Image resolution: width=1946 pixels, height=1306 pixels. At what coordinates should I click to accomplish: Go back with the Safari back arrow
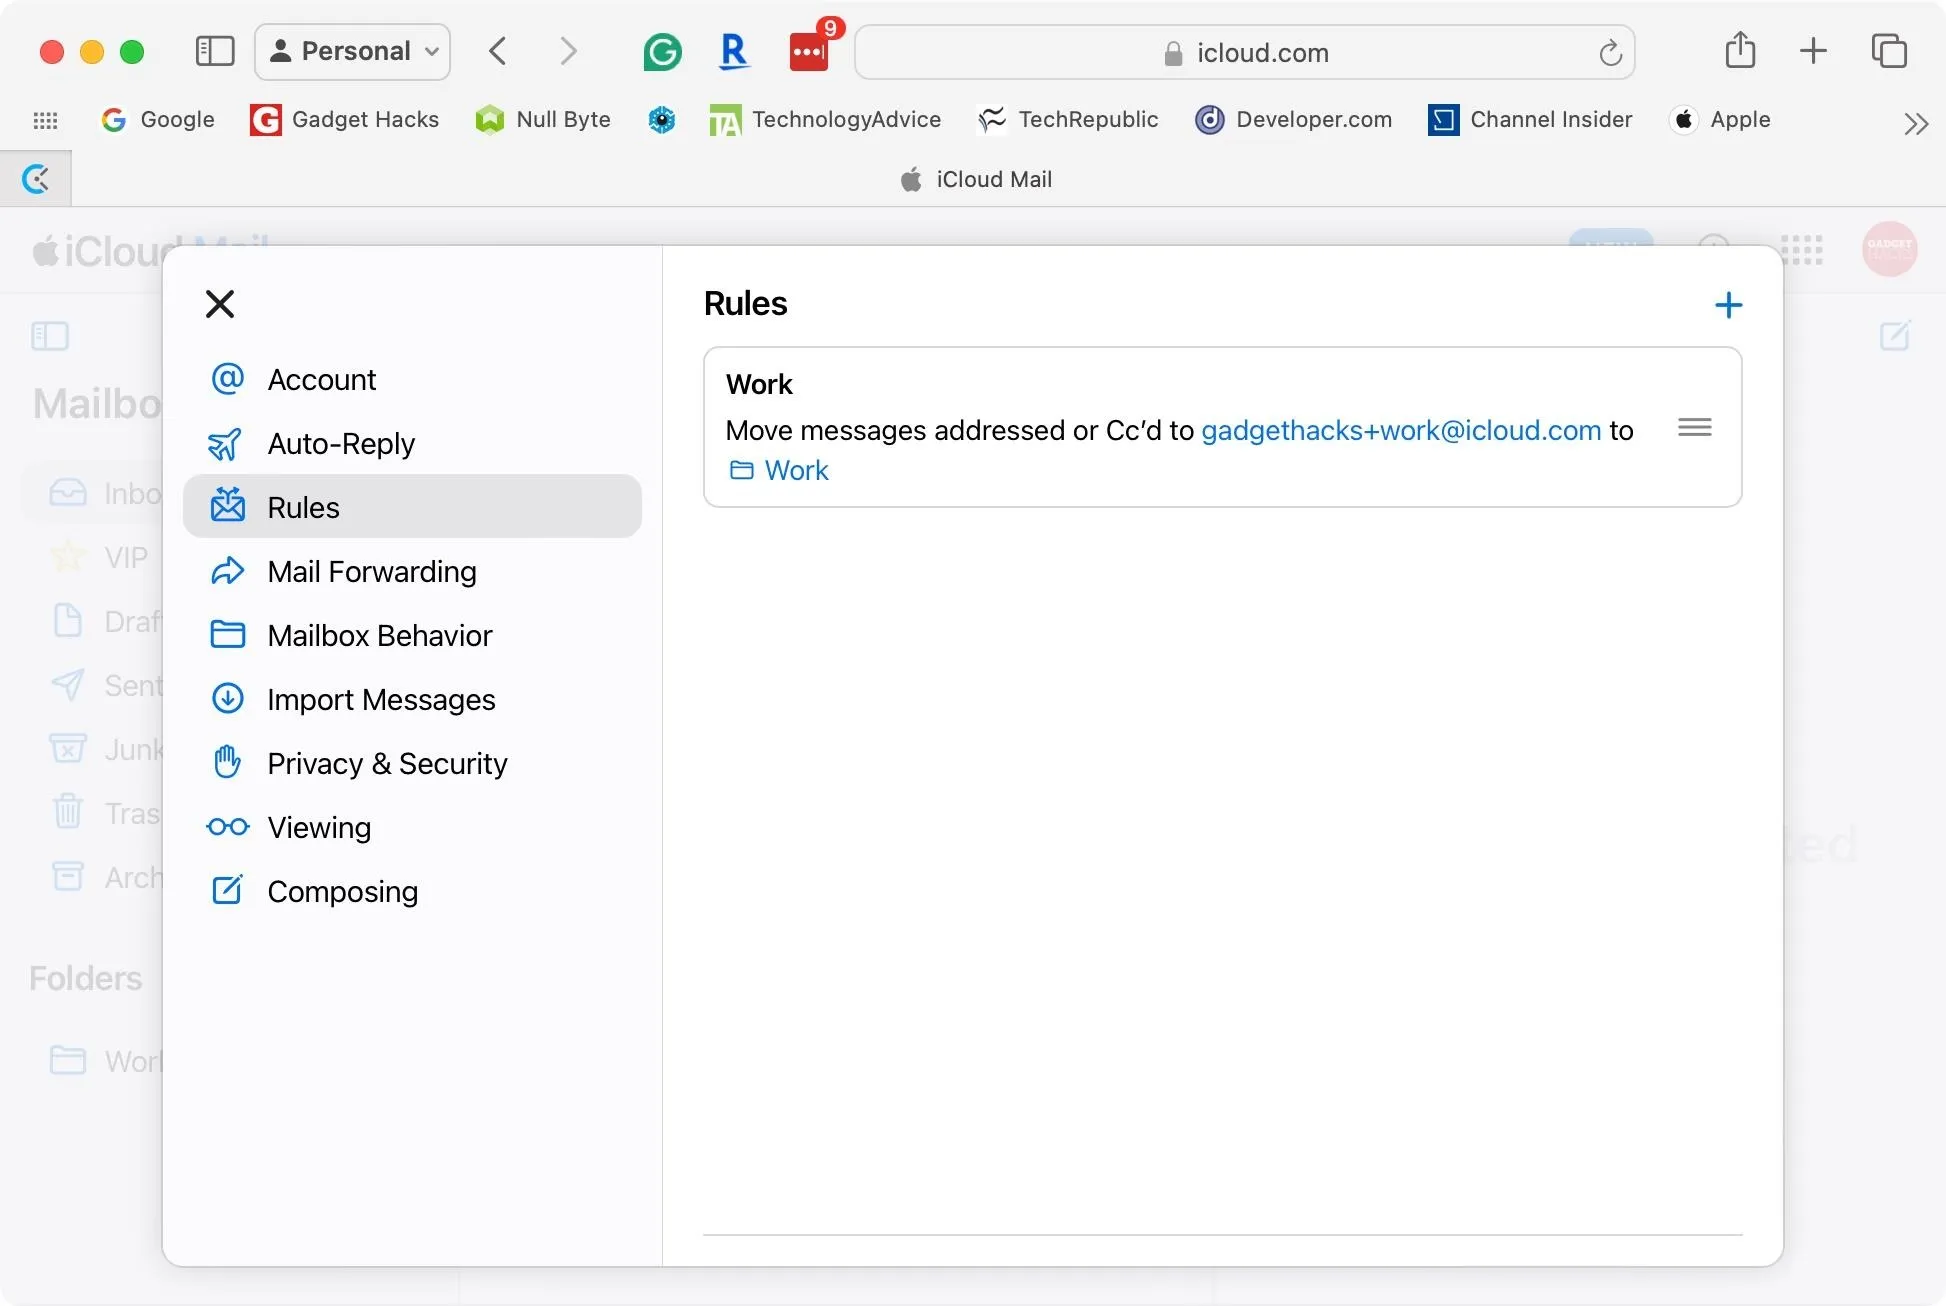[497, 51]
